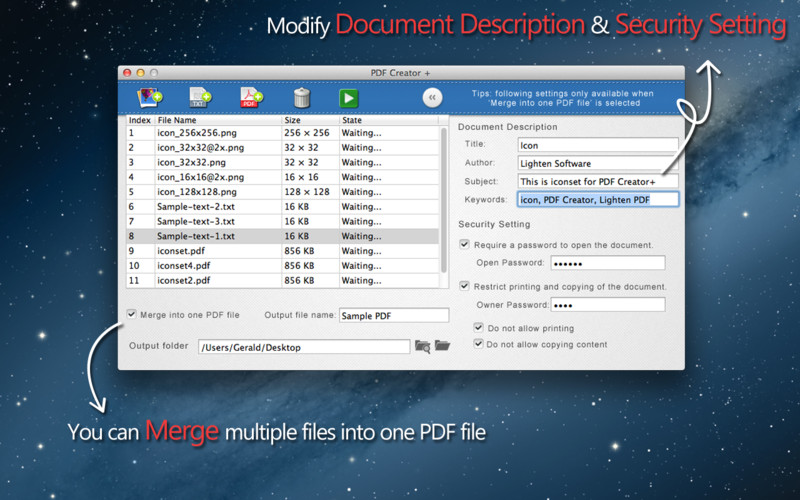Screen dimensions: 800x500
Task: Select the Sample-text-2.txt row
Action: tap(282, 207)
